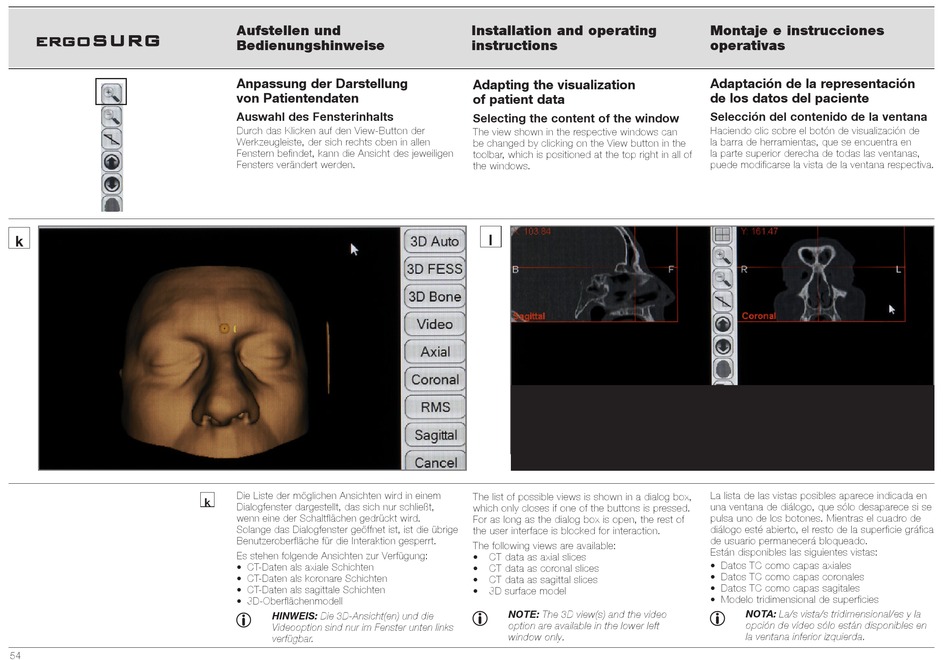Pick the Coronal button in the view list
This screenshot has width=950, height=660.
(x=434, y=380)
